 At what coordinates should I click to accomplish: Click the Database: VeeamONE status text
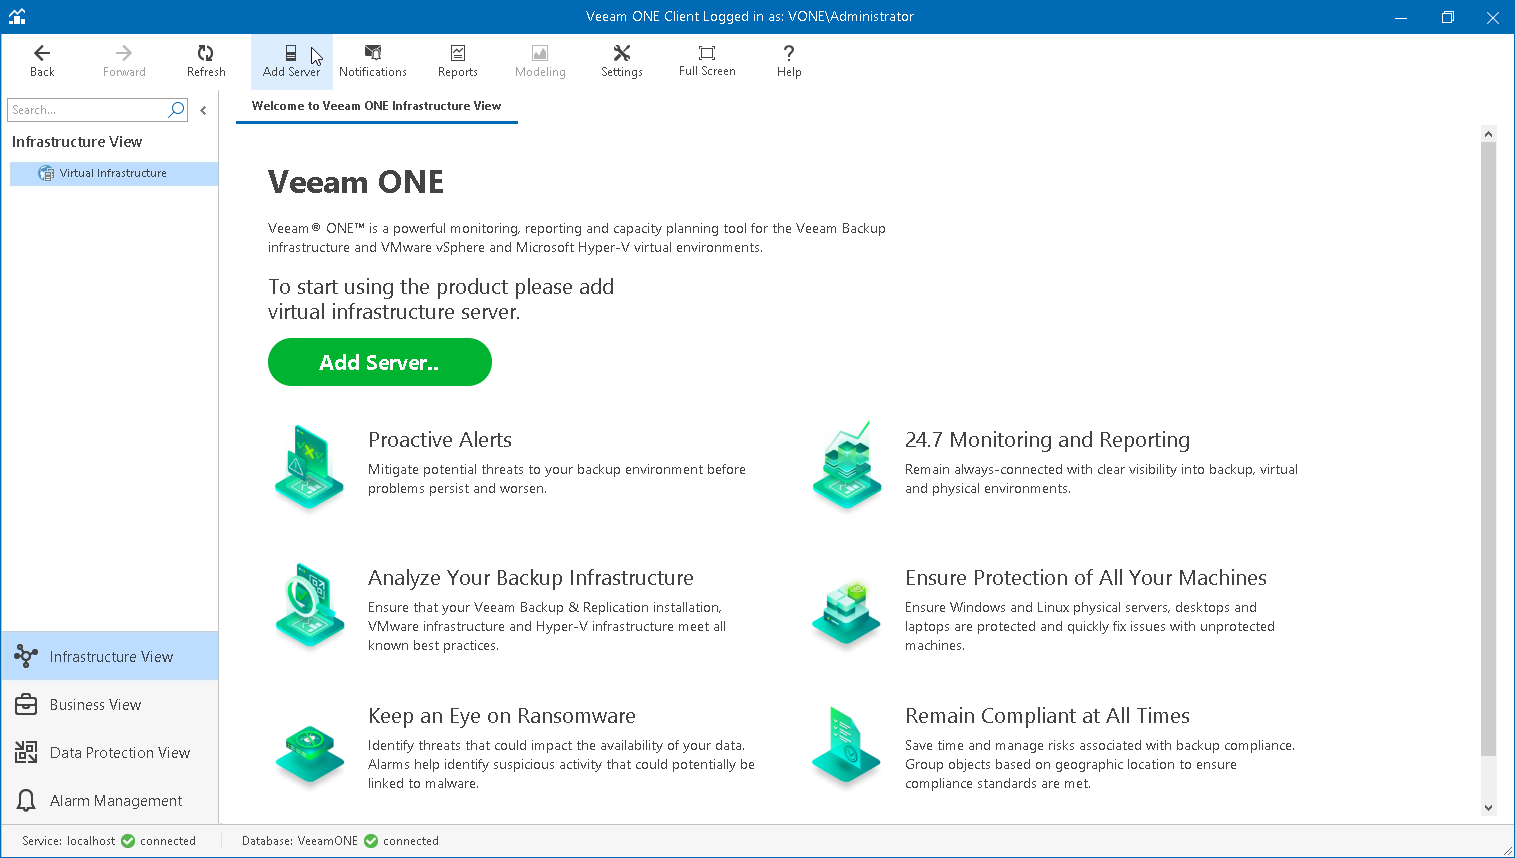click(x=300, y=841)
